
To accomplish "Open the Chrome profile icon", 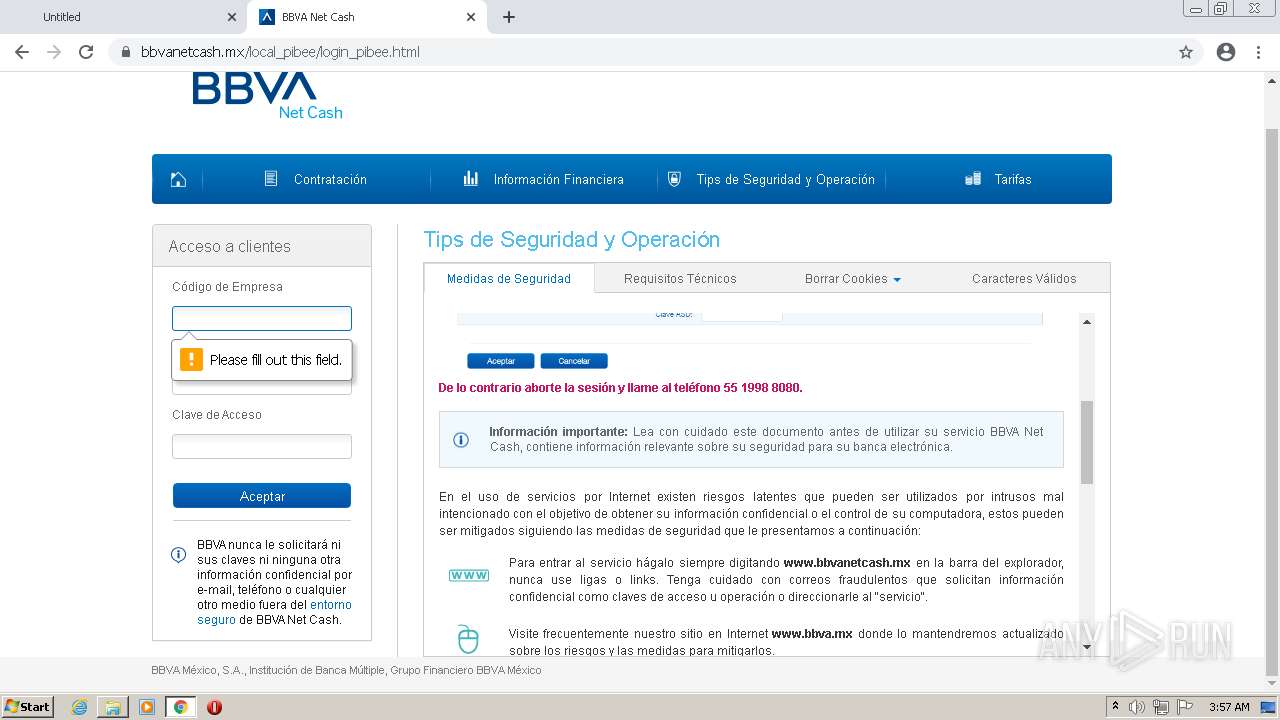I will pyautogui.click(x=1226, y=52).
